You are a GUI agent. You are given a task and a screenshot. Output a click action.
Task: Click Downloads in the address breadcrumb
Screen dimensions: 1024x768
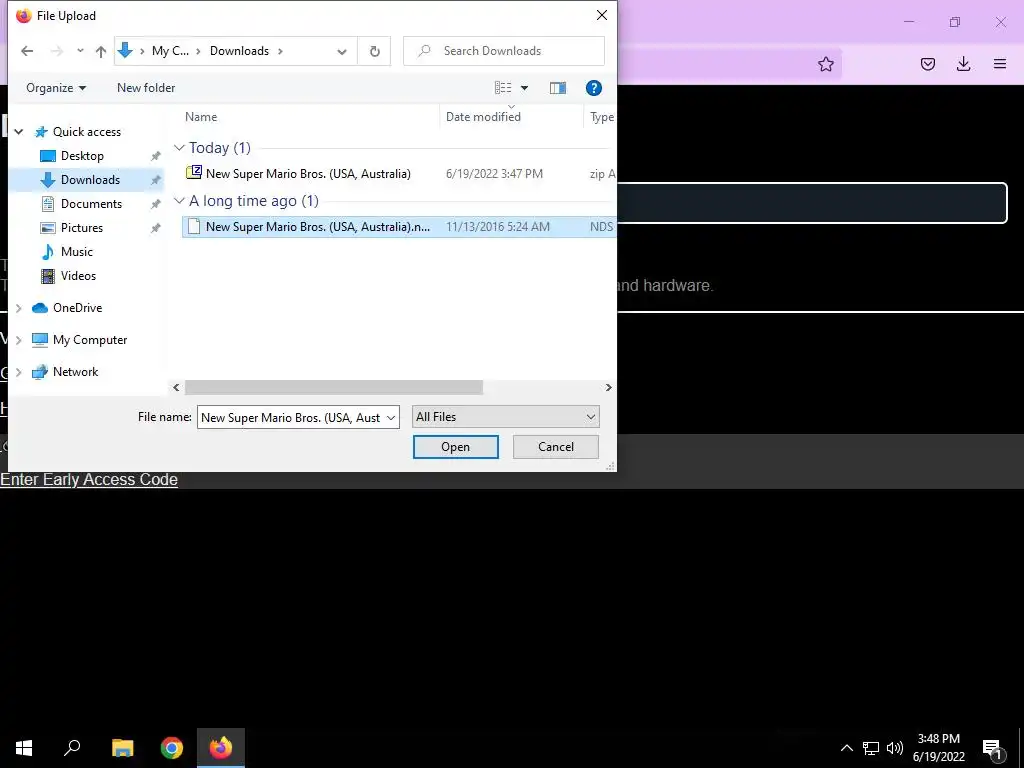[239, 51]
